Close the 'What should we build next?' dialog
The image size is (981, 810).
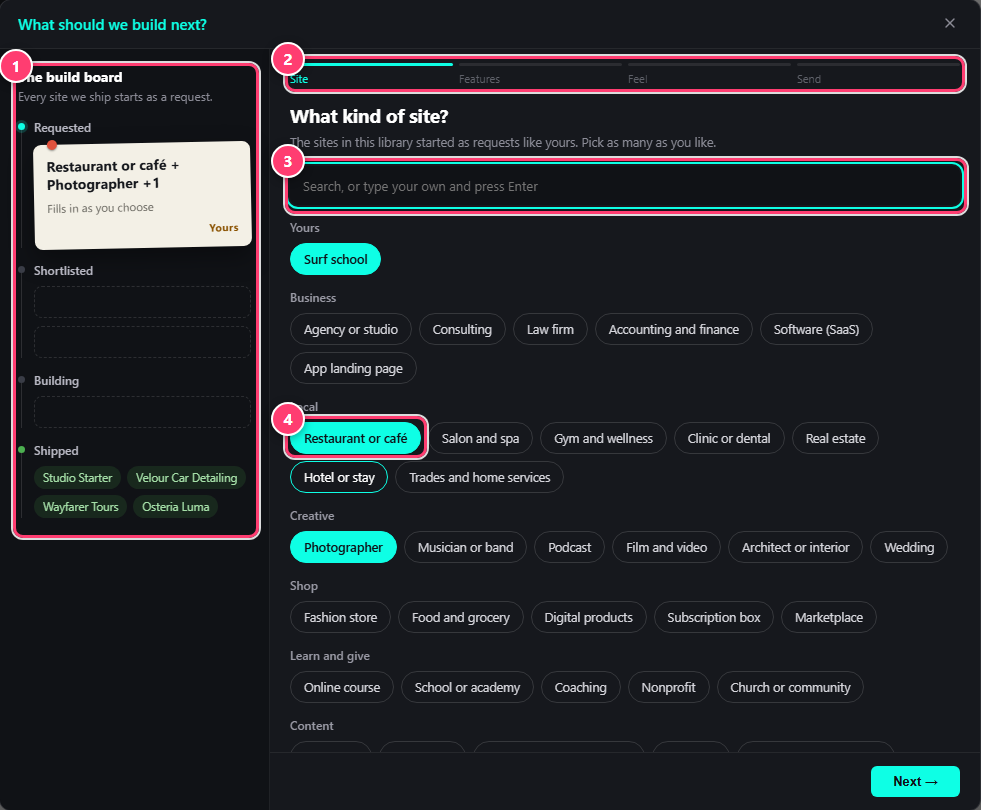tap(949, 24)
